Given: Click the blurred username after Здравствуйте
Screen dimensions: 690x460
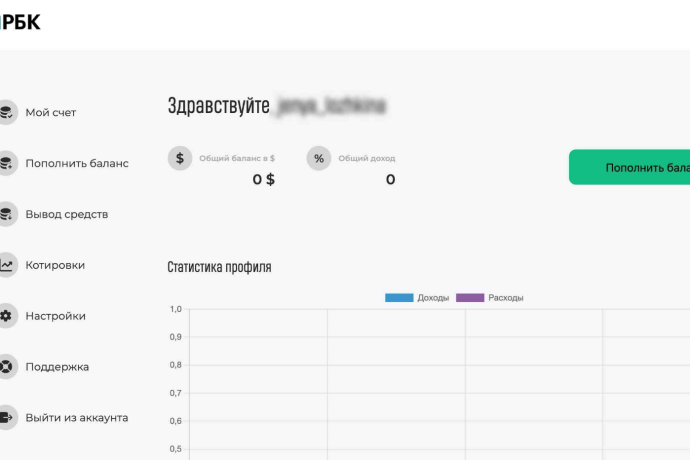Looking at the screenshot, I should 331,106.
